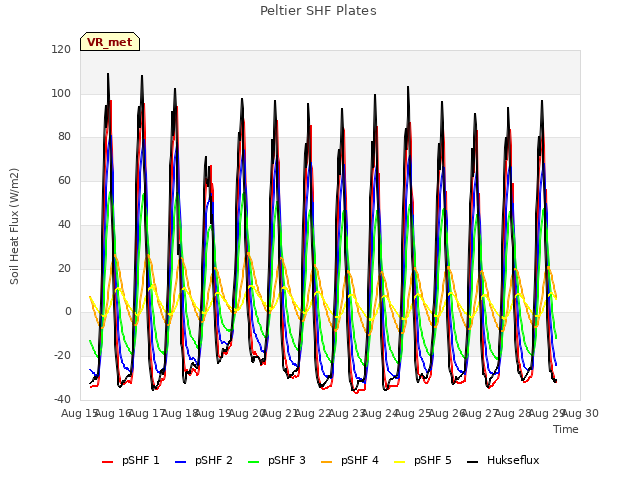Click the Aug 20 x-axis label
Screen dimensions: 640x480
[x=247, y=413]
